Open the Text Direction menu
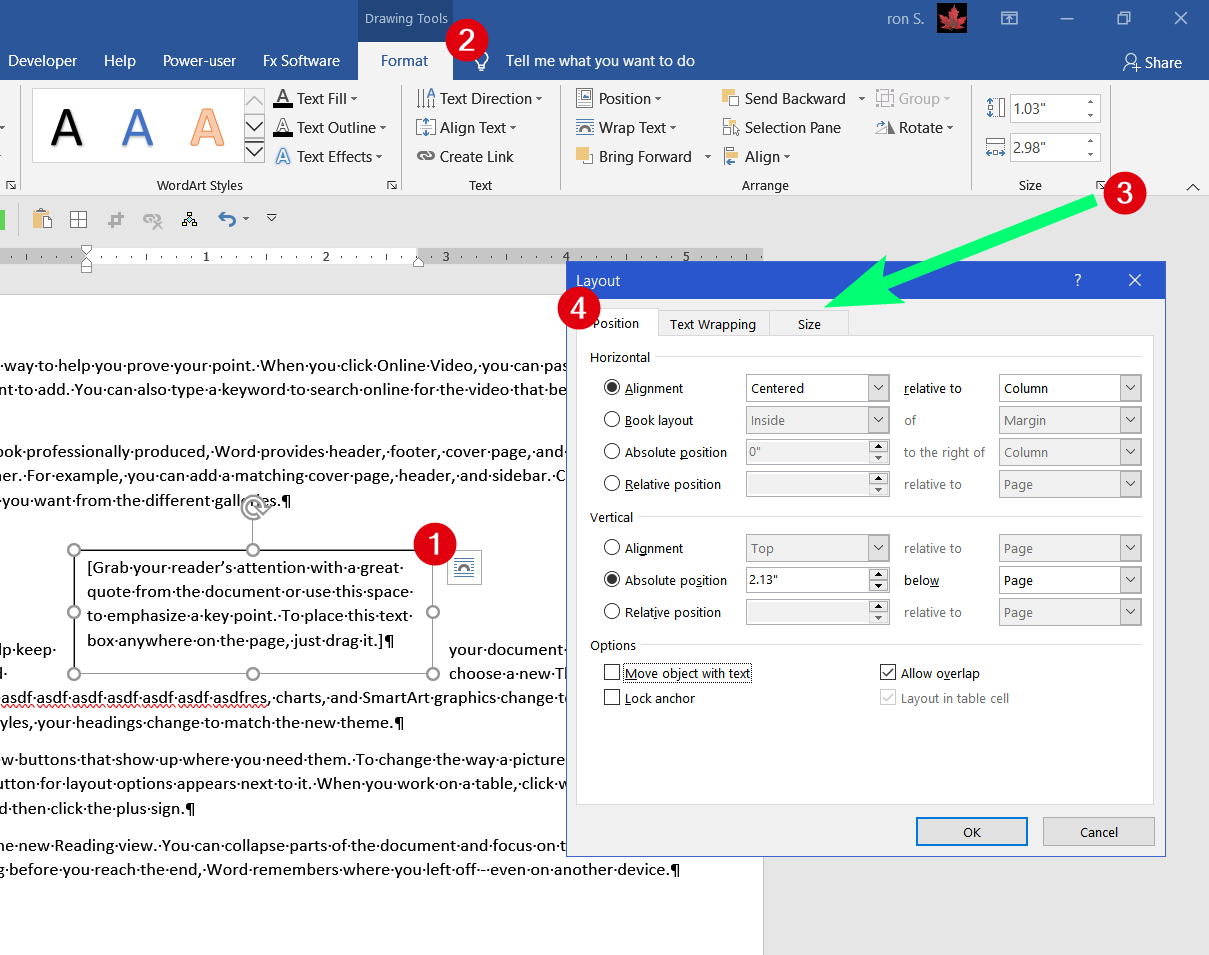Viewport: 1209px width, 955px height. [x=479, y=98]
